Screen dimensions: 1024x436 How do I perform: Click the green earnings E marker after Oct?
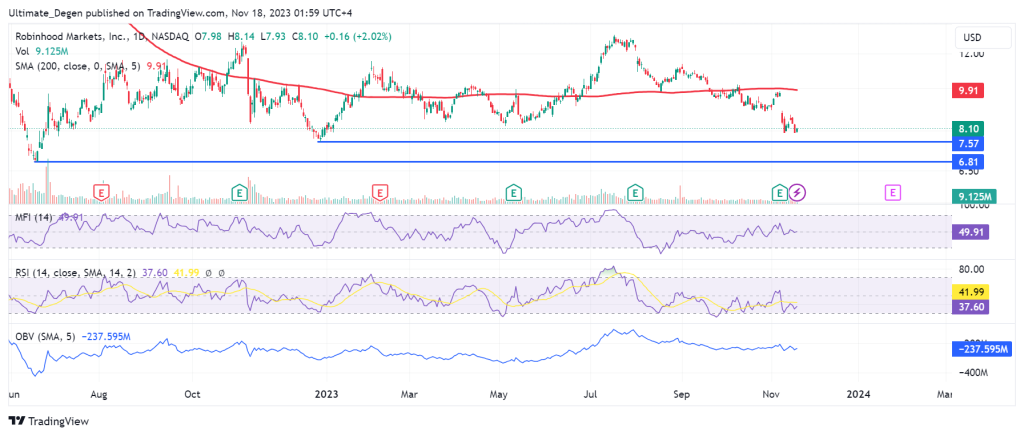pos(240,193)
